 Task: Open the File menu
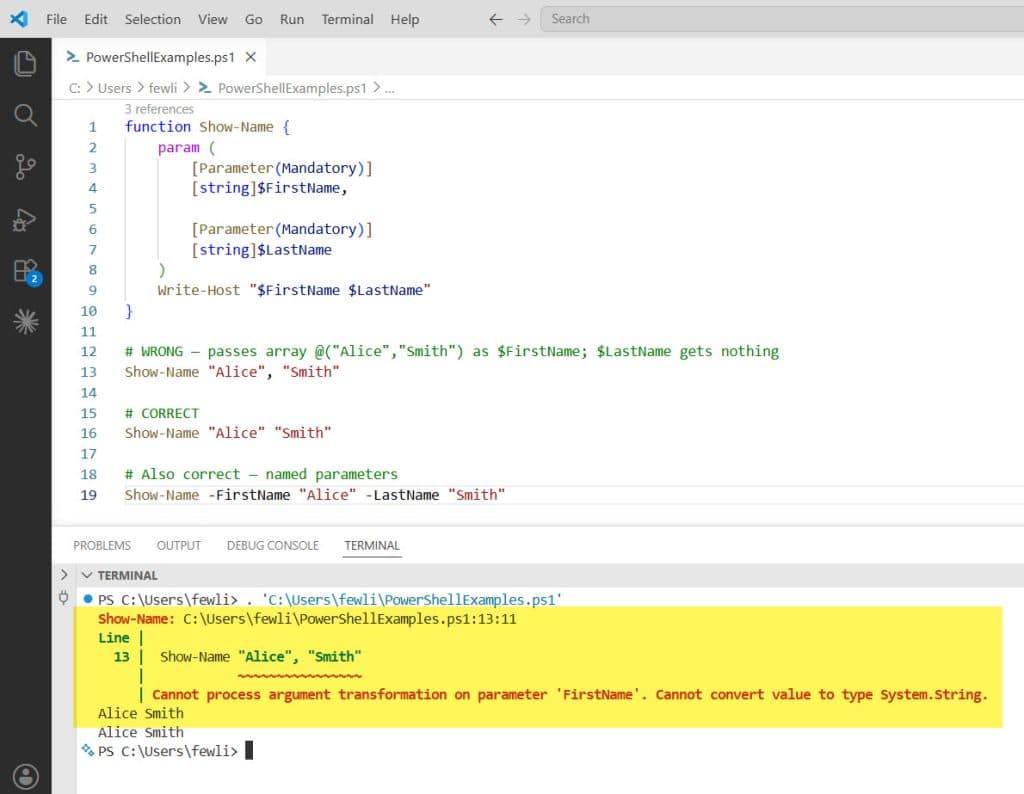[56, 20]
